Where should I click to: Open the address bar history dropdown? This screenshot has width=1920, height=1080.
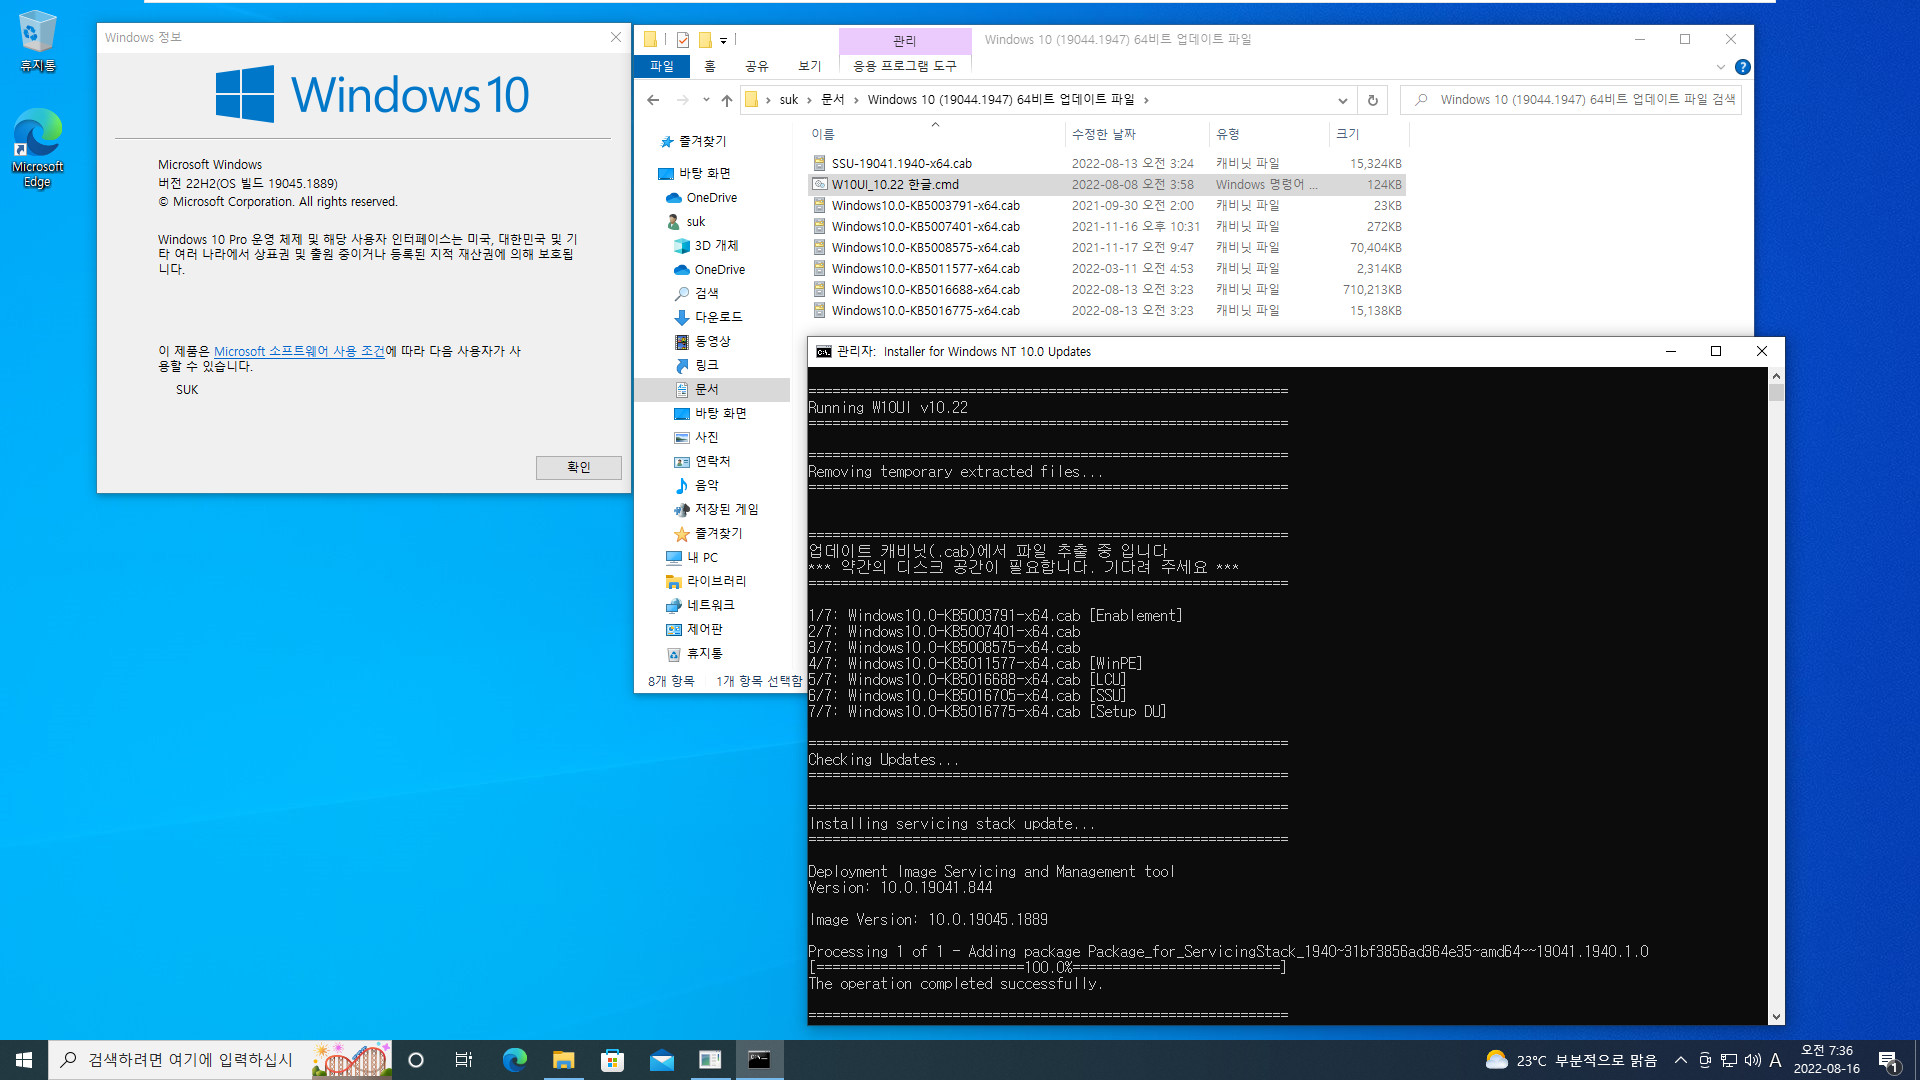pyautogui.click(x=1342, y=100)
